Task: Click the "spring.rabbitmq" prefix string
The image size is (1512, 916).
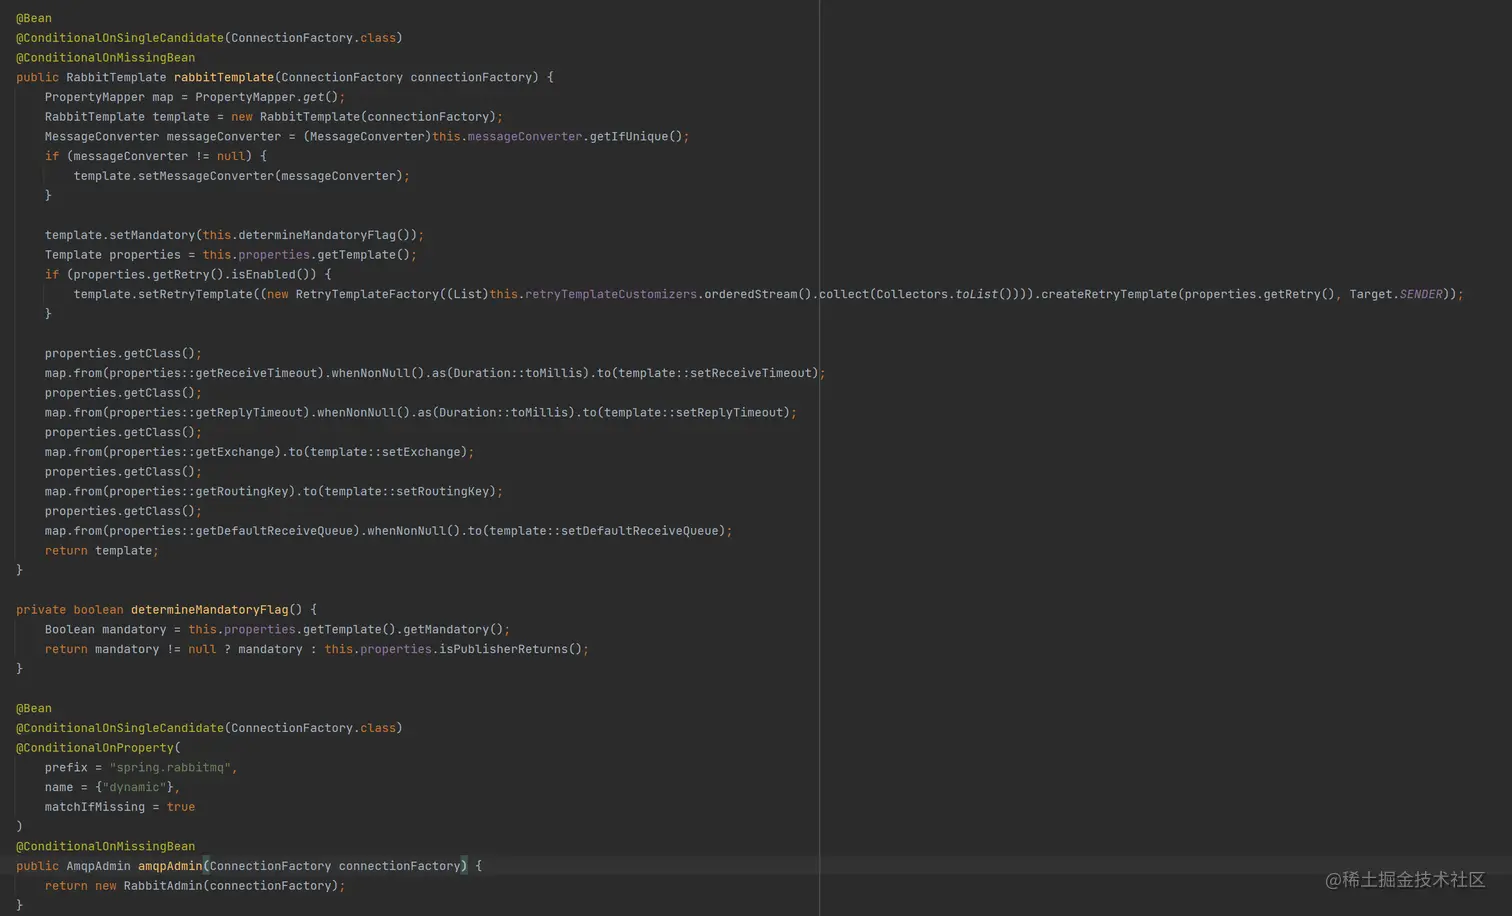Action: pyautogui.click(x=170, y=768)
